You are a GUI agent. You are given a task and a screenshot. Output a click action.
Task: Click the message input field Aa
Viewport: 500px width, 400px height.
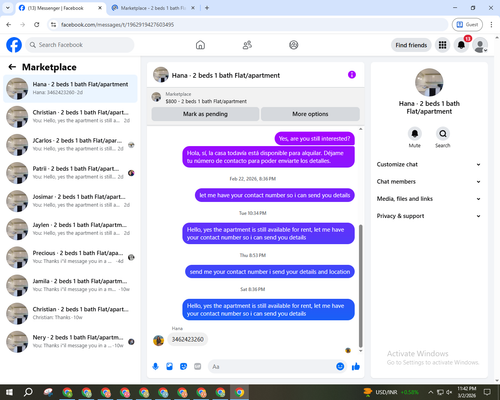point(272,367)
